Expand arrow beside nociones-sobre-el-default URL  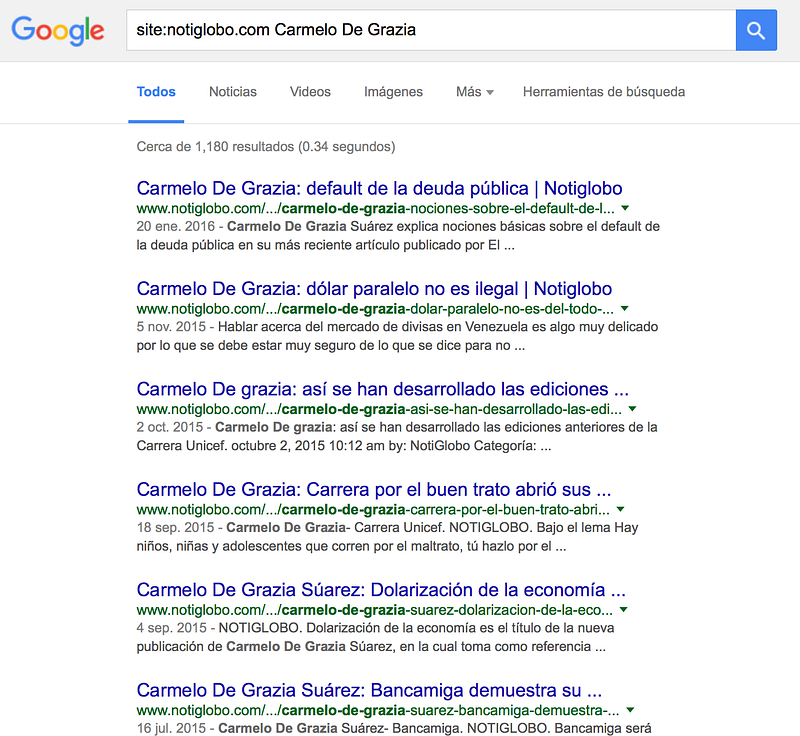[x=625, y=208]
